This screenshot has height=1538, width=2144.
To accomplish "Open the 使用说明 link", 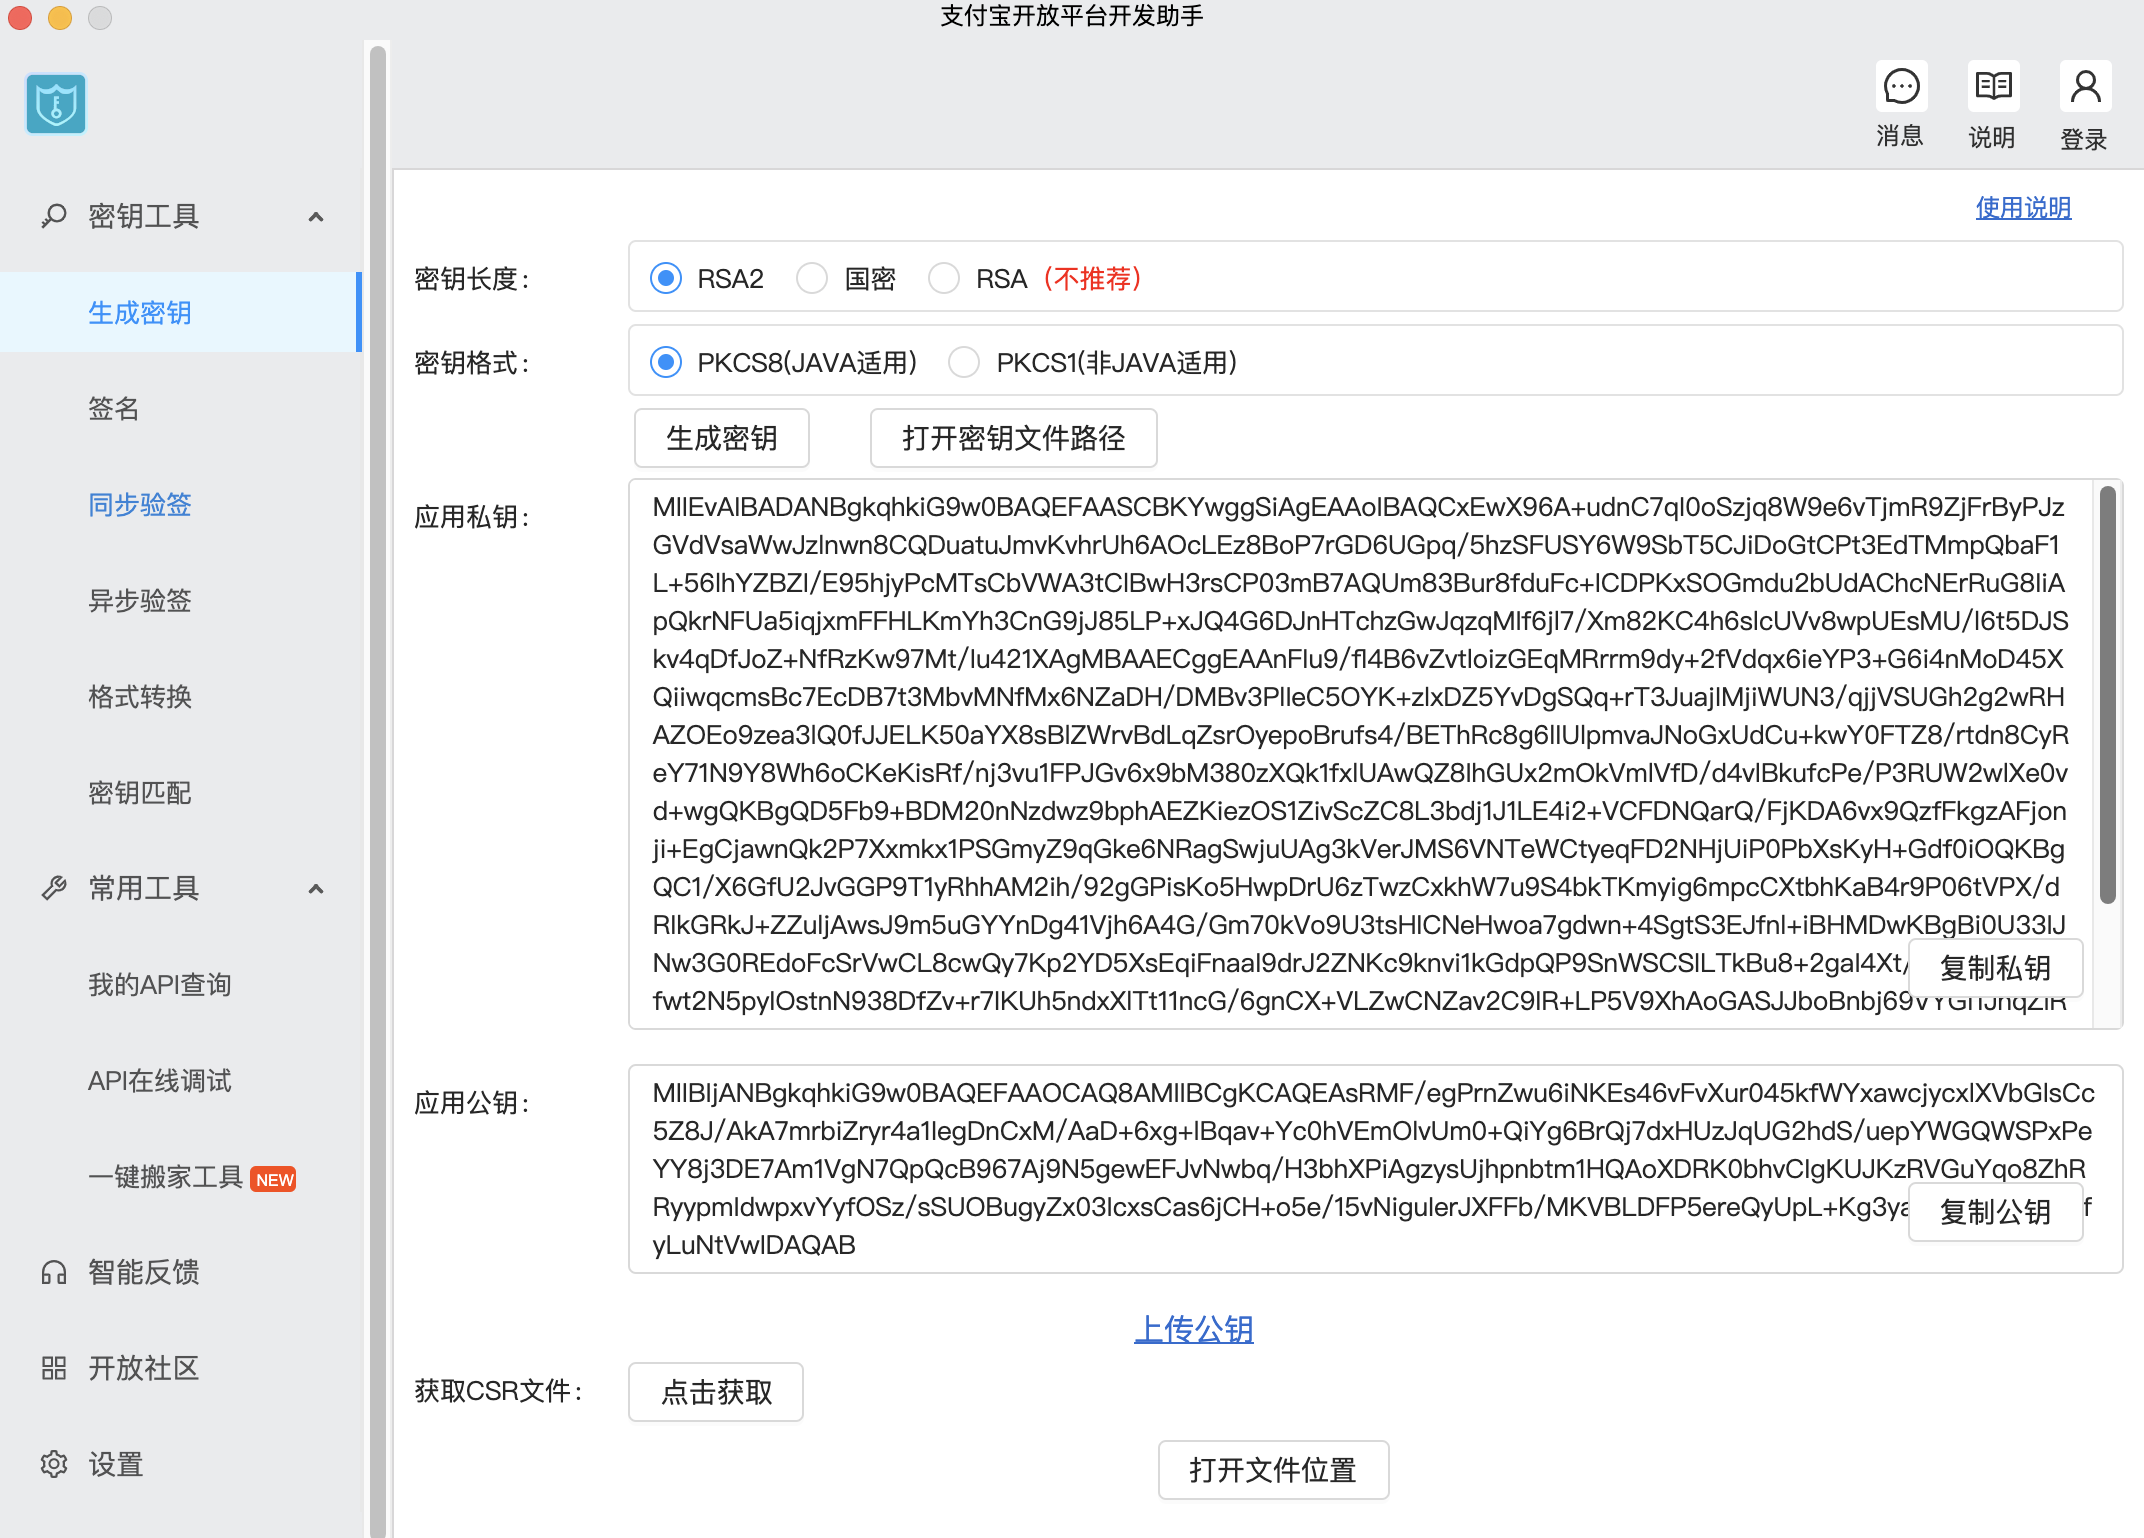I will click(x=2024, y=207).
